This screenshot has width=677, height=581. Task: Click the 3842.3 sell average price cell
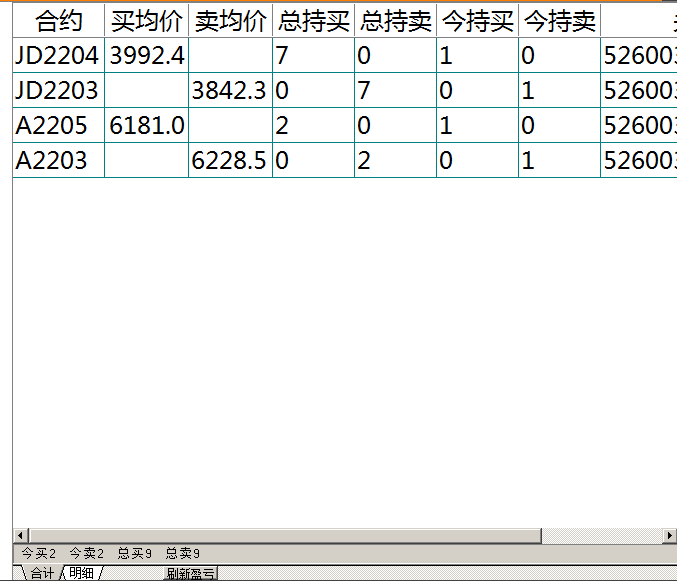tap(230, 91)
